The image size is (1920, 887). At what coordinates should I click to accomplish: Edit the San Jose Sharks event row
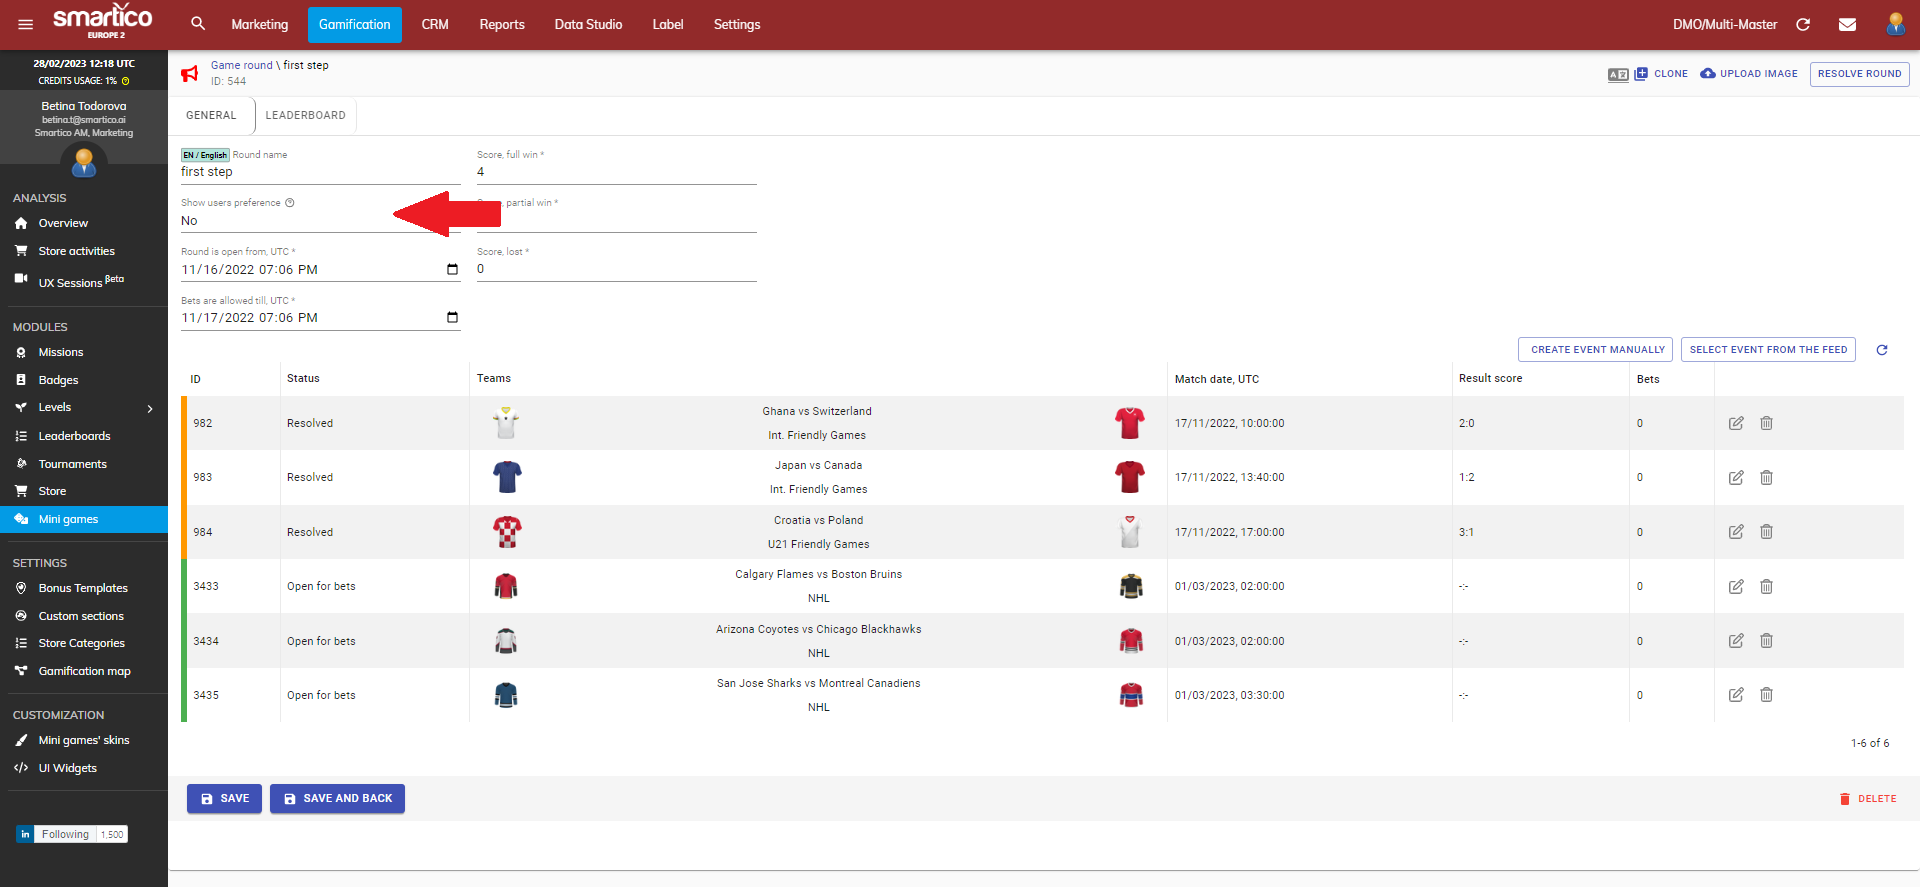[1736, 695]
